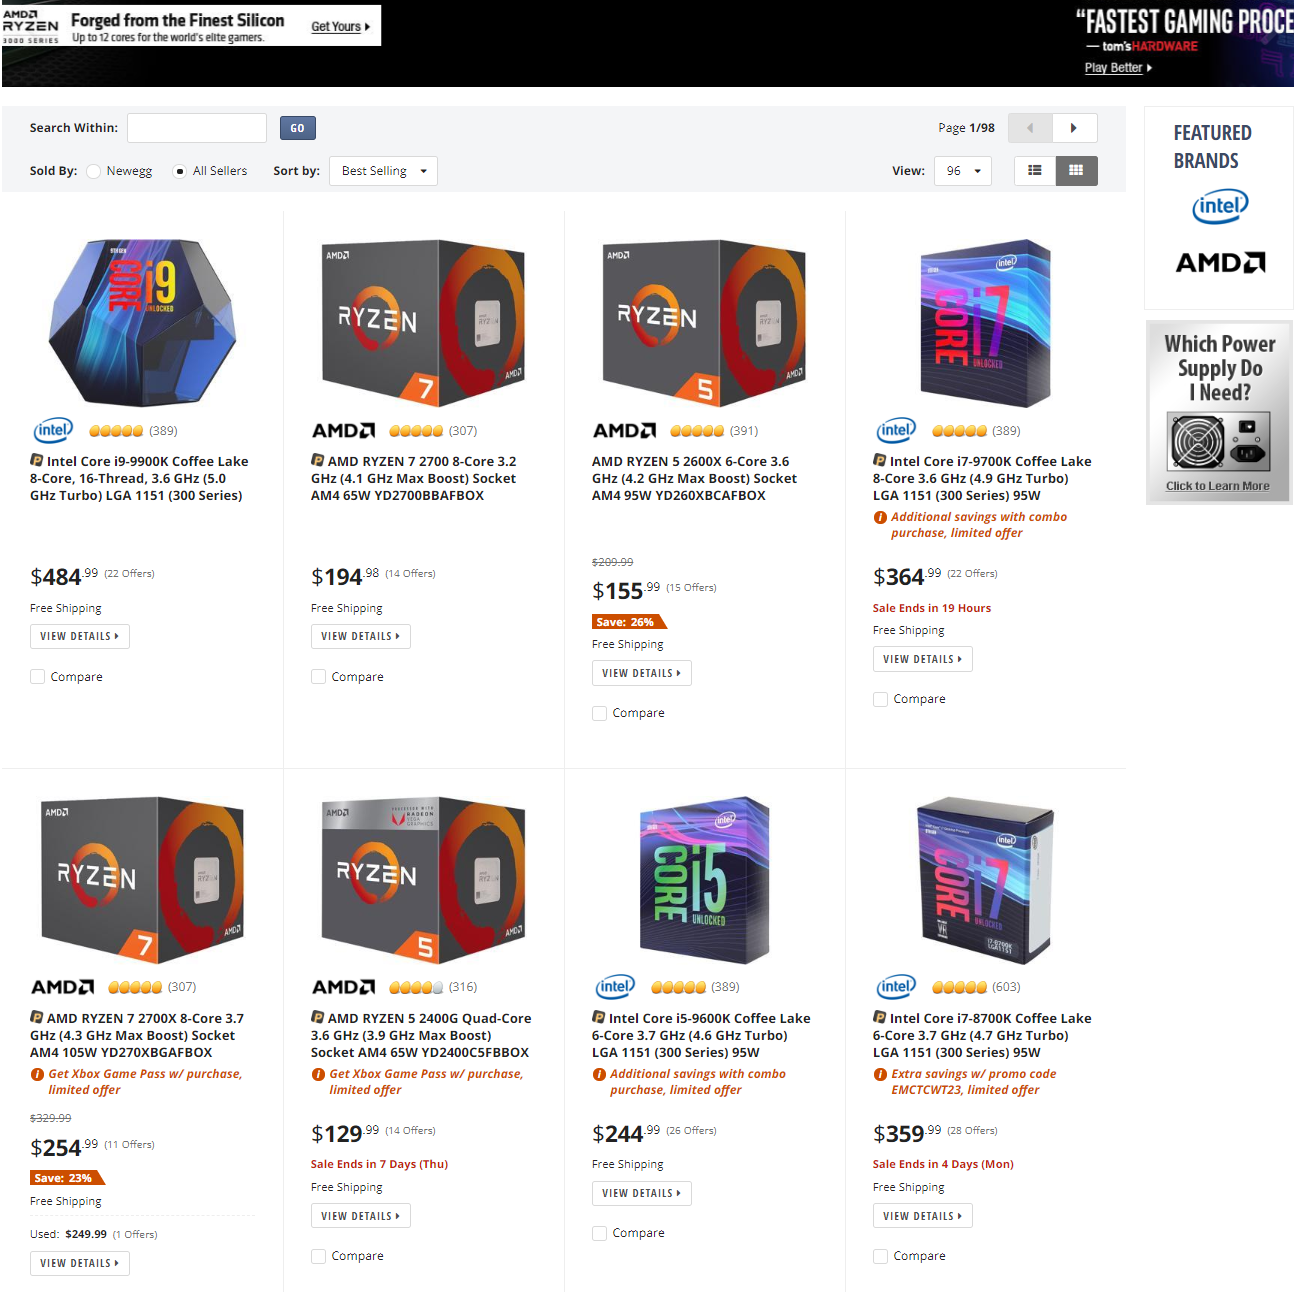Check Compare for AMD Ryzen 5 2600X
Viewport: 1302px width, 1292px height.
click(600, 713)
